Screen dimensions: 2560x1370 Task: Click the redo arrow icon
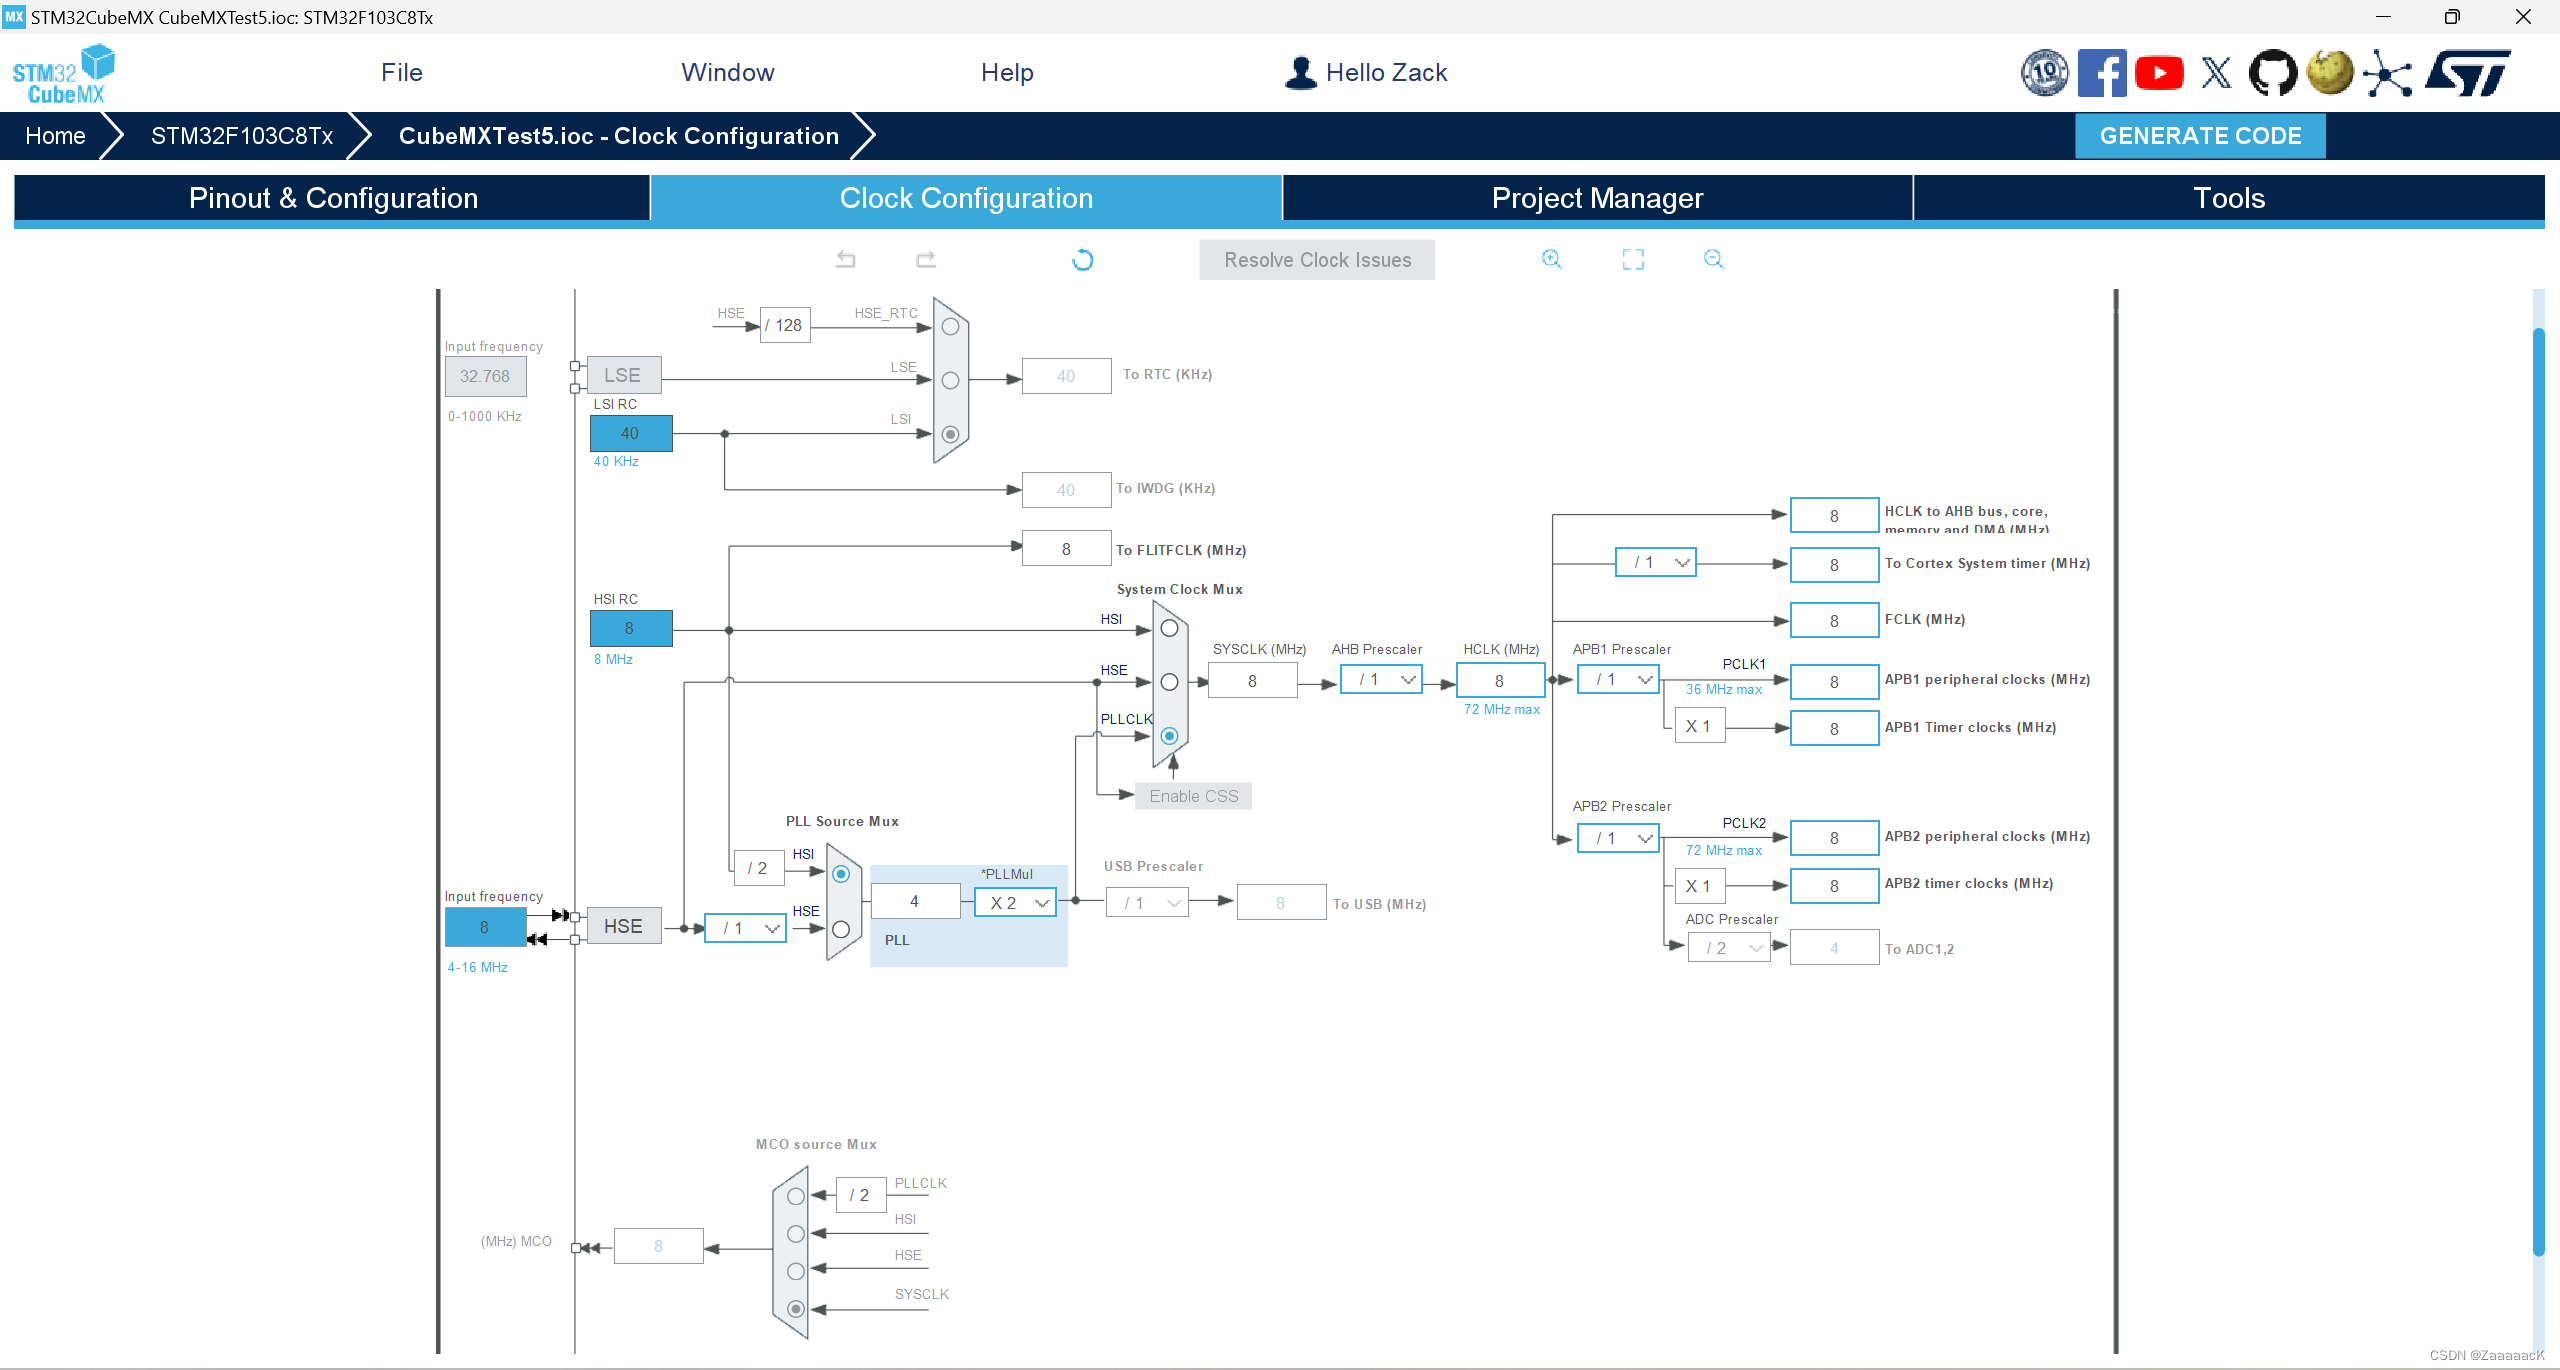926,260
